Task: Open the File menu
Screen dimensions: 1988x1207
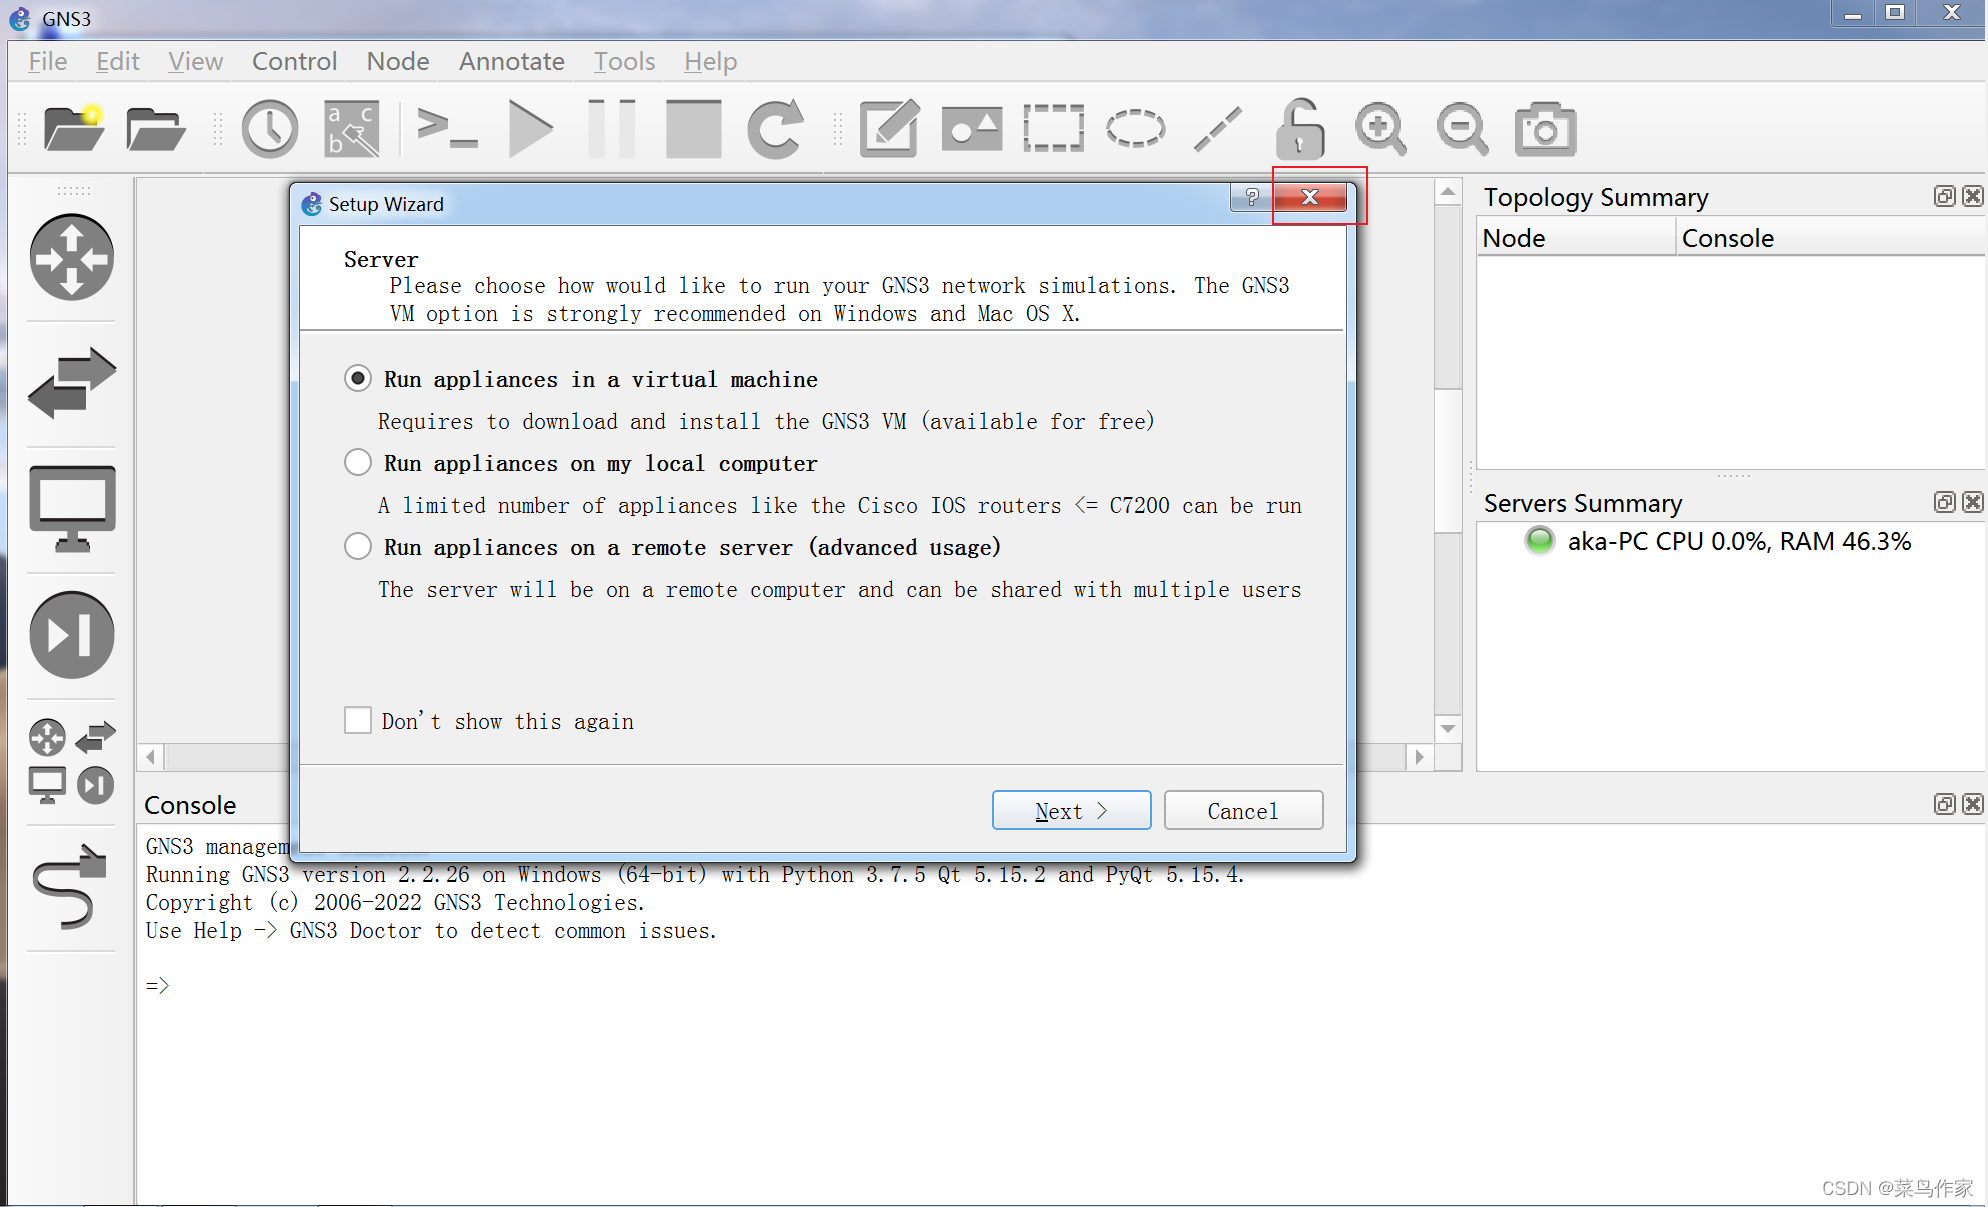Action: pyautogui.click(x=48, y=61)
